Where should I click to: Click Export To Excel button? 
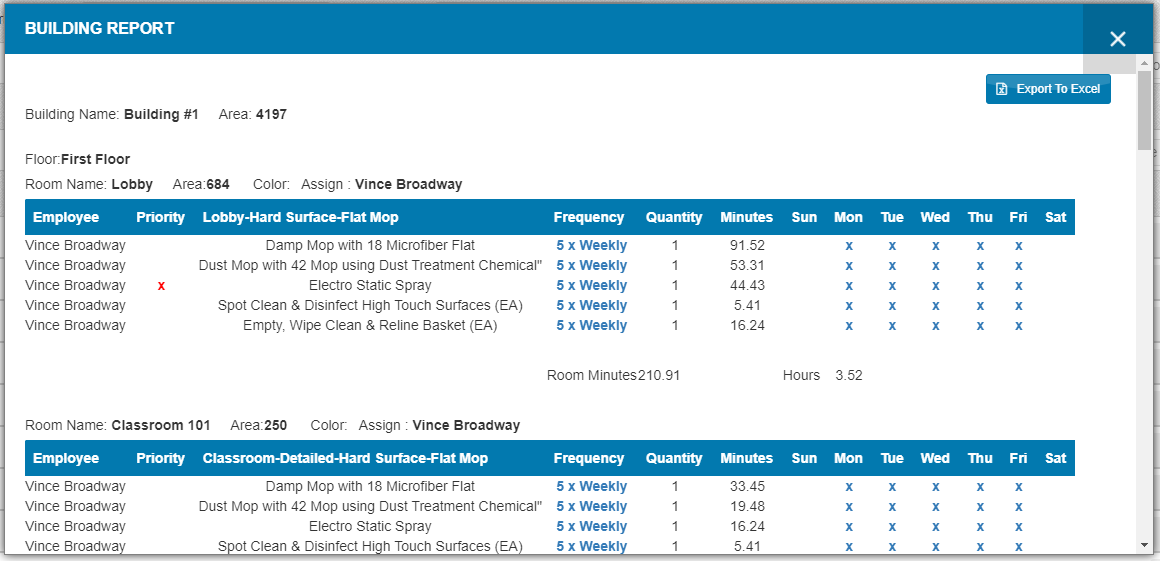click(x=1048, y=89)
